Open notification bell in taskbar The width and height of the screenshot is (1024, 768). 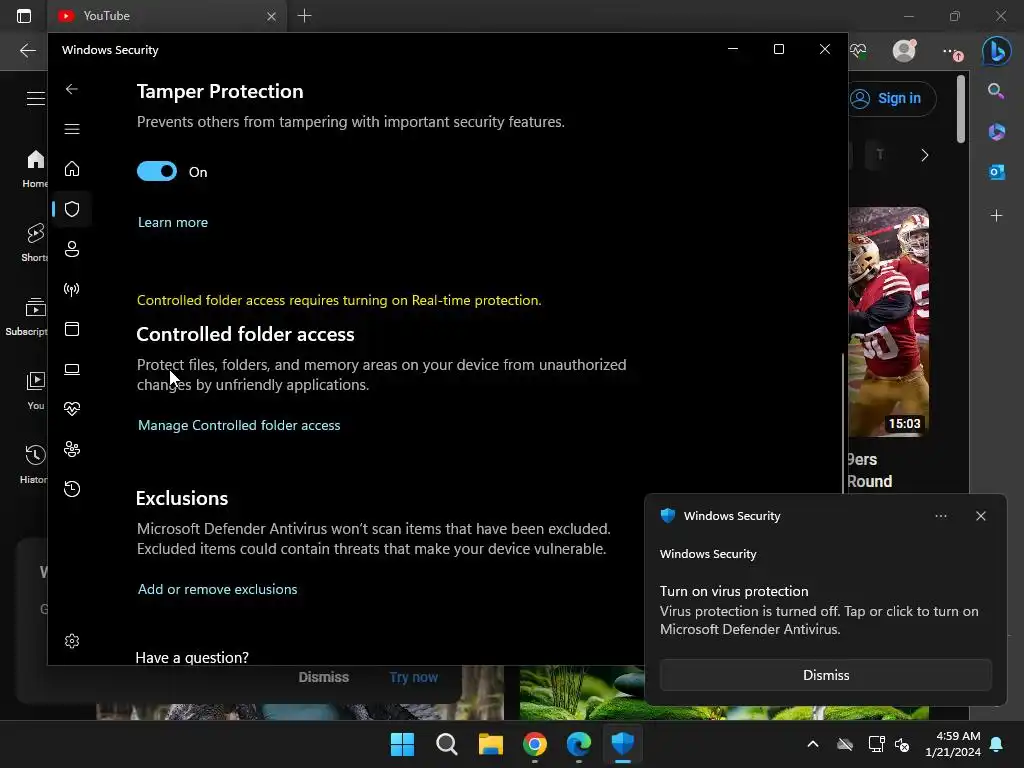997,744
